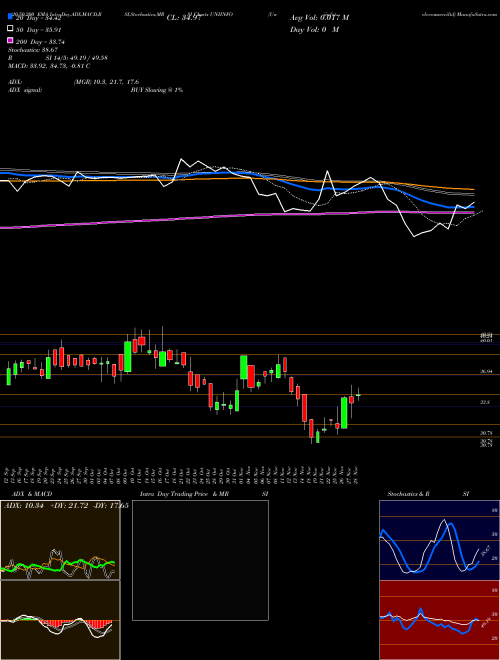Image resolution: width=500 pixels, height=660 pixels.
Task: Click the Day Vol reading
Action: coord(314,30)
